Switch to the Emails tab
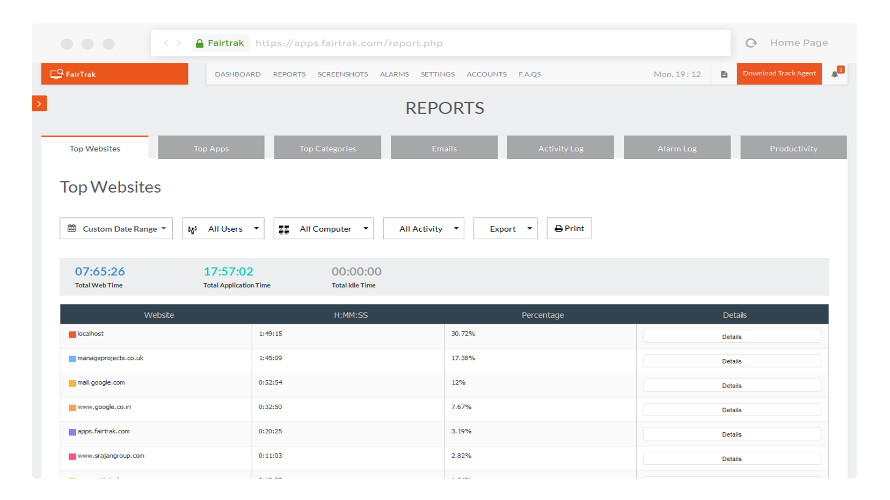 click(444, 148)
